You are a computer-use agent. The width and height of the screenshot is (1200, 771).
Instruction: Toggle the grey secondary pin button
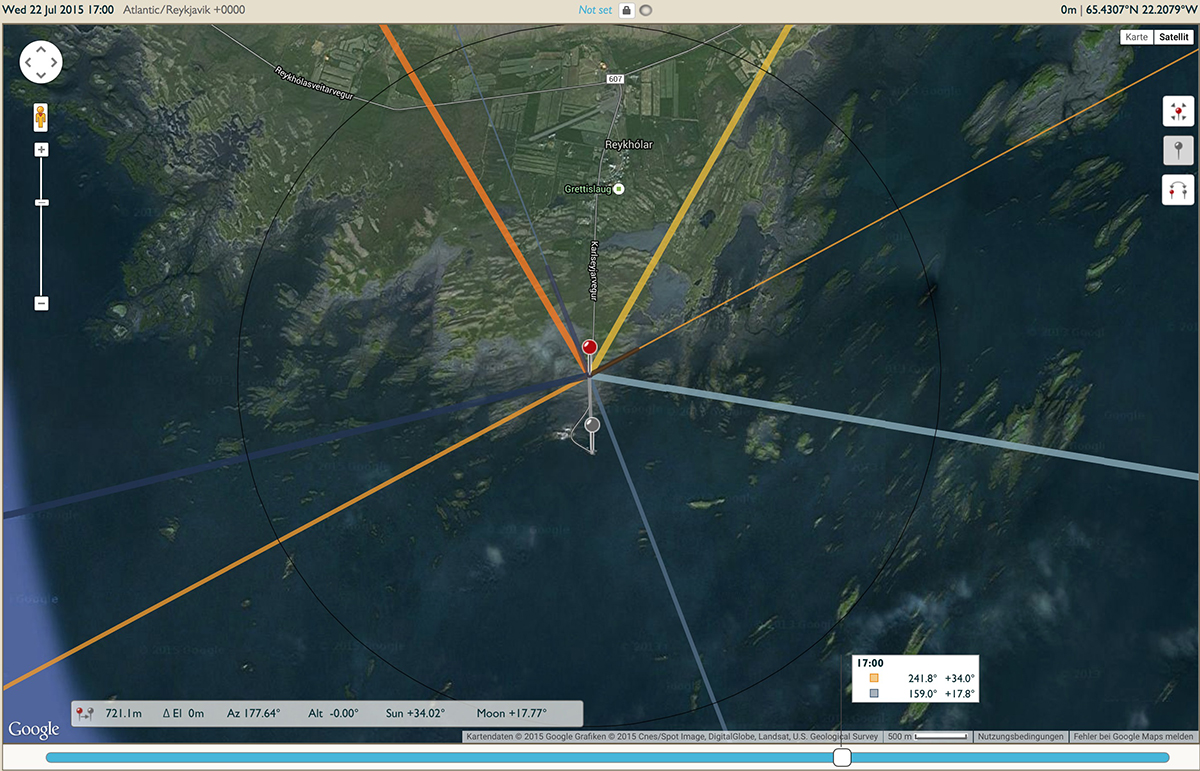[x=1177, y=151]
